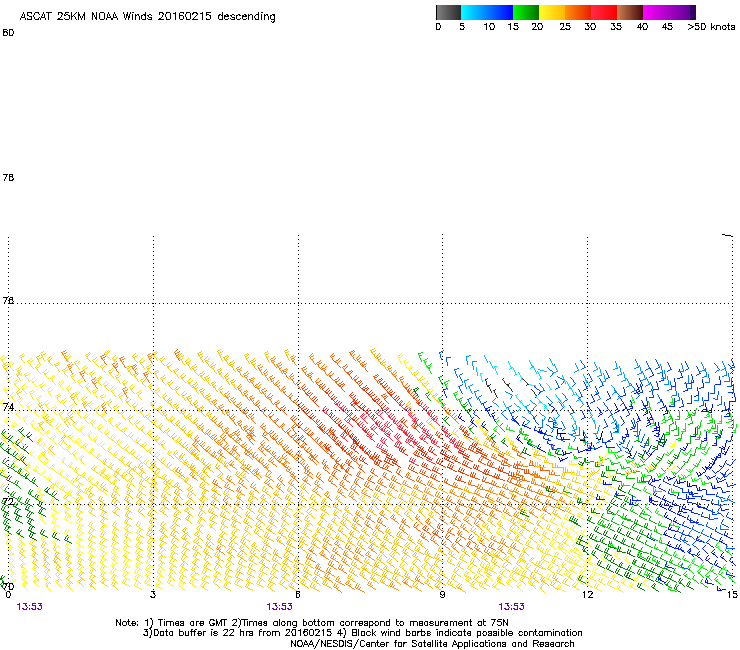Select the green 15-20 knots color band
This screenshot has width=740, height=650.
(527, 12)
